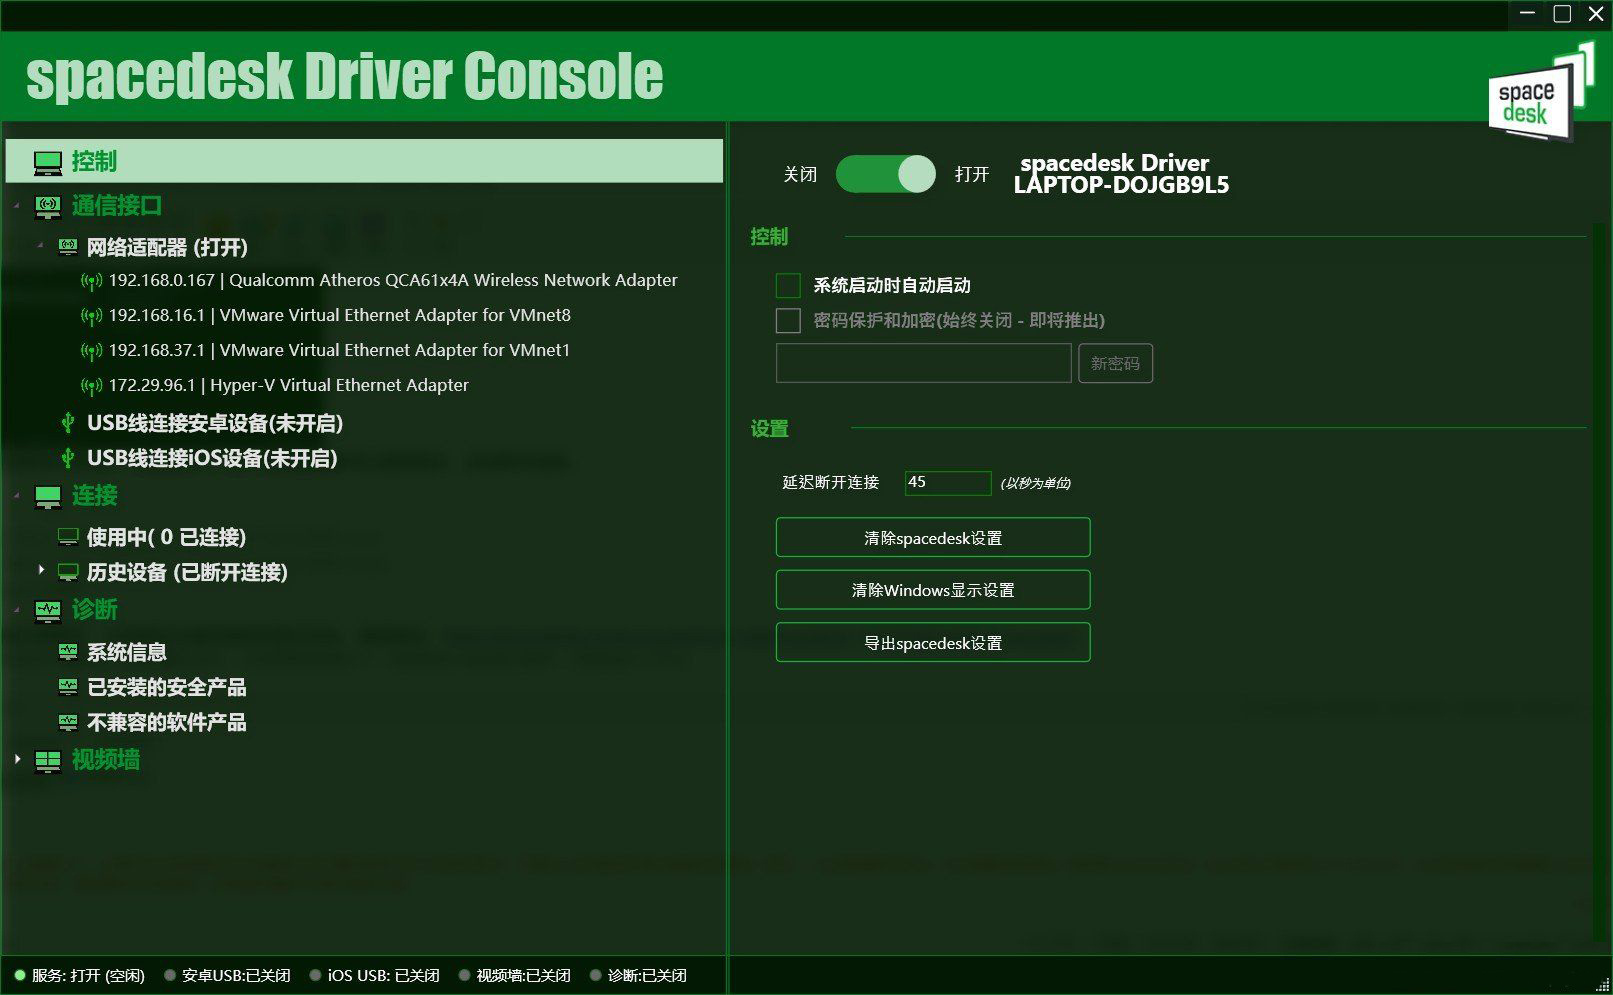1613x995 pixels.
Task: Check the 密码保护和加密 checkbox
Action: click(788, 321)
